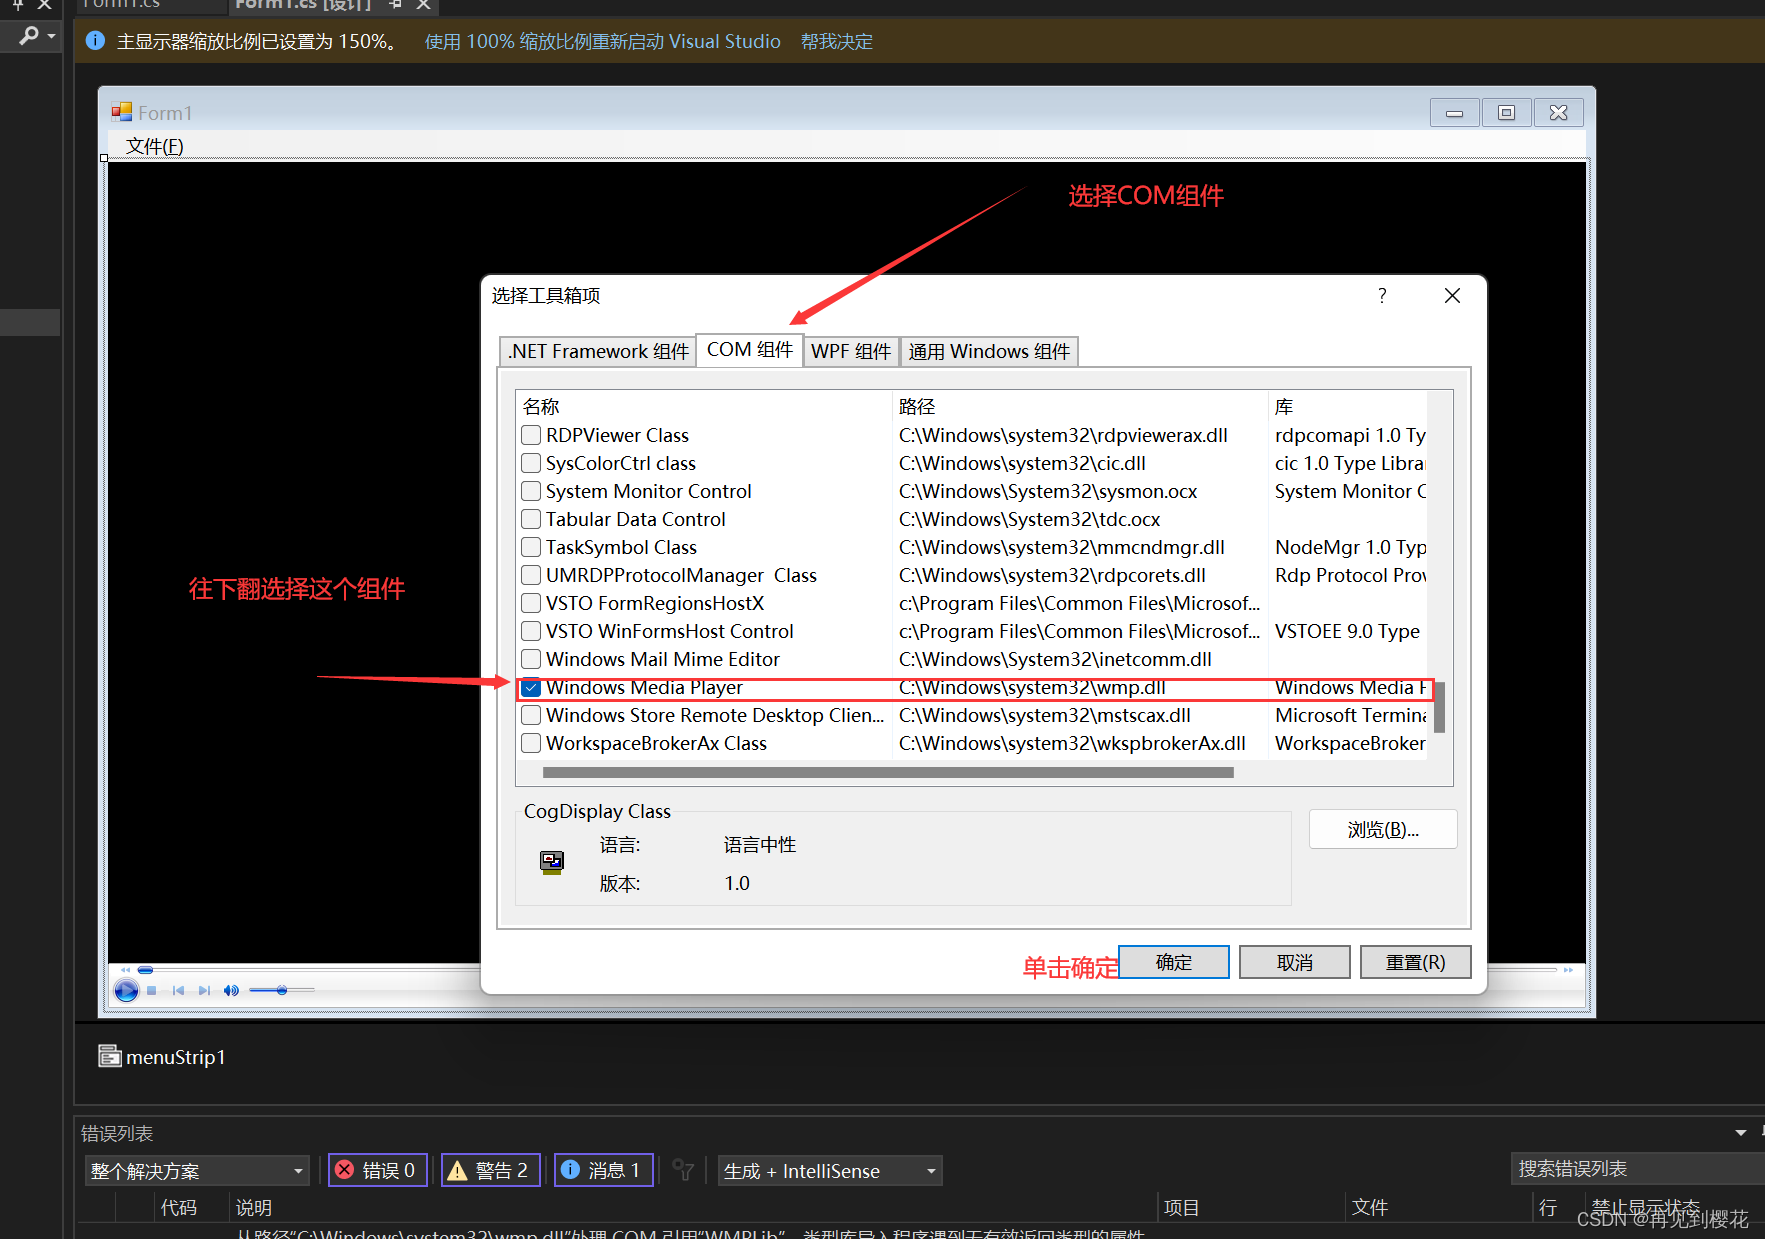This screenshot has width=1765, height=1239.
Task: Check the System Monitor Control checkbox
Action: pyautogui.click(x=531, y=491)
